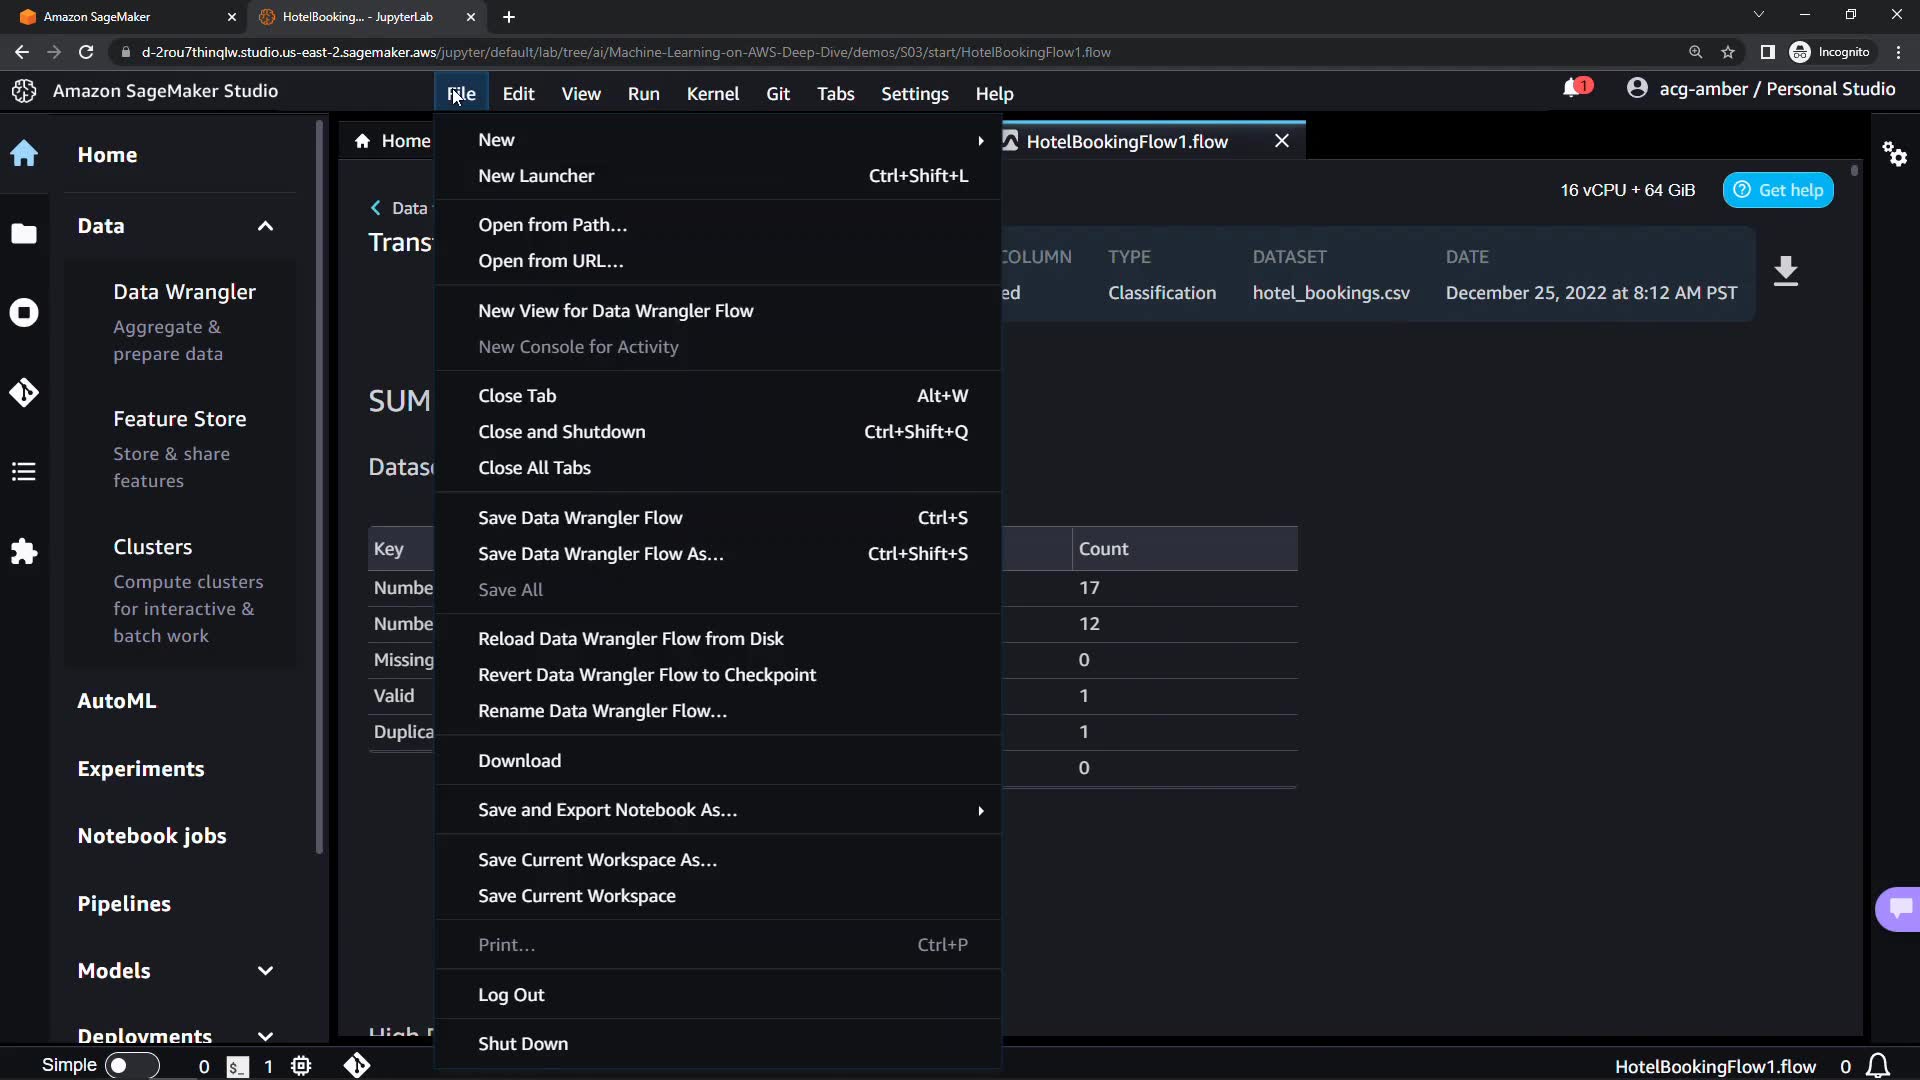
Task: Open the Git sidebar icon
Action: point(24,392)
